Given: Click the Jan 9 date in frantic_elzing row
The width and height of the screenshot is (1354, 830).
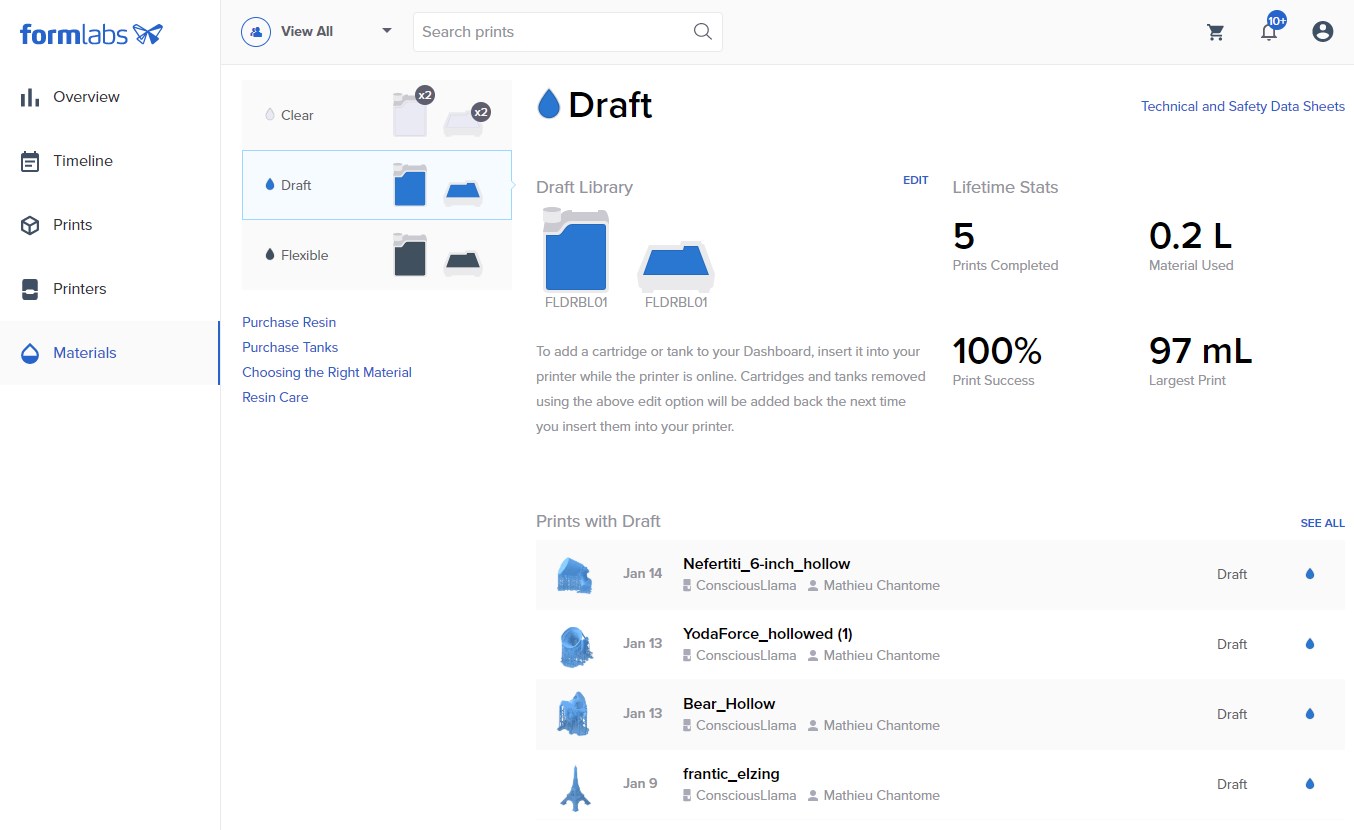Looking at the screenshot, I should pos(640,783).
